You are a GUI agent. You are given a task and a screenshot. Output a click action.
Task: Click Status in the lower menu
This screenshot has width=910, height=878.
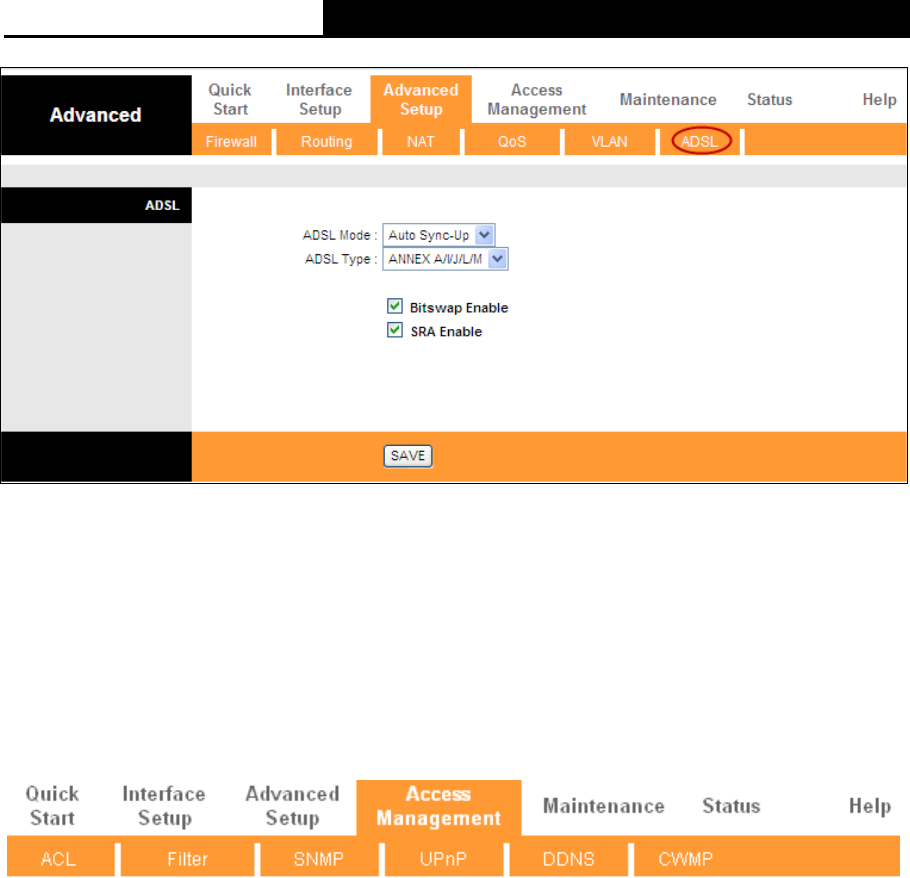(731, 806)
